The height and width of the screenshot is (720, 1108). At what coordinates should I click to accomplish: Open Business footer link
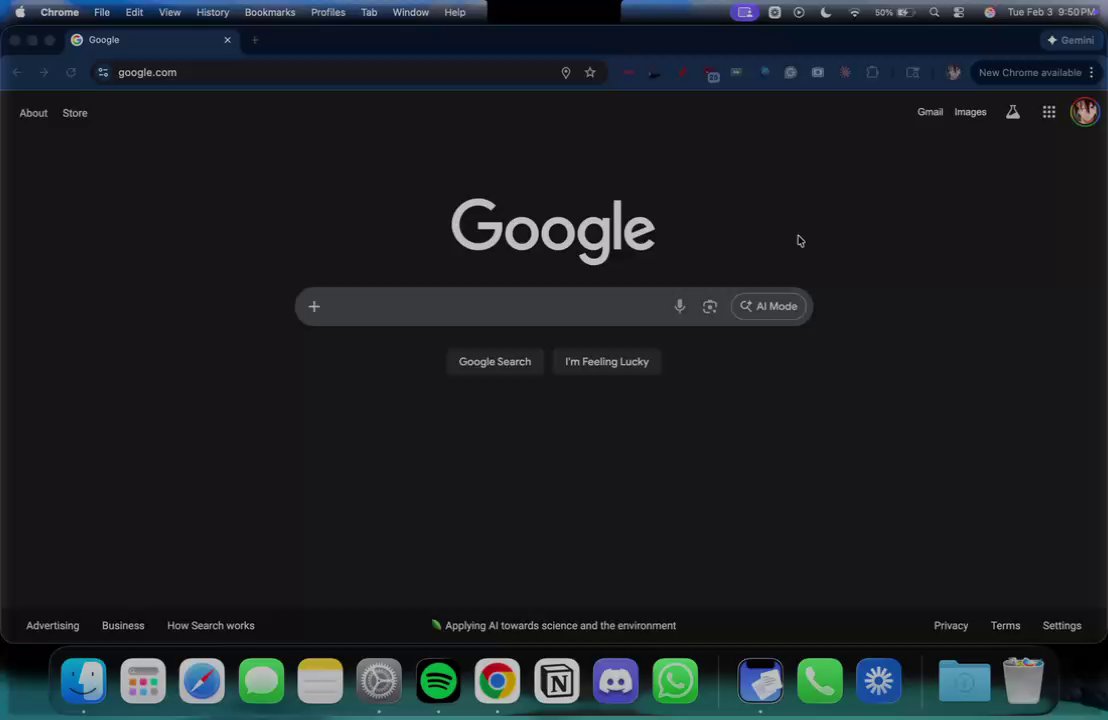click(123, 625)
